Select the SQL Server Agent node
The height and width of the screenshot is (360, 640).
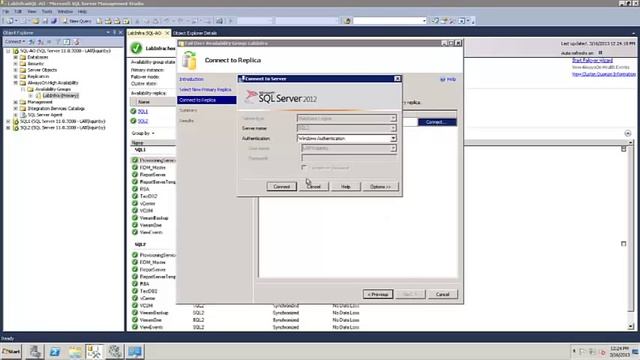(x=44, y=115)
